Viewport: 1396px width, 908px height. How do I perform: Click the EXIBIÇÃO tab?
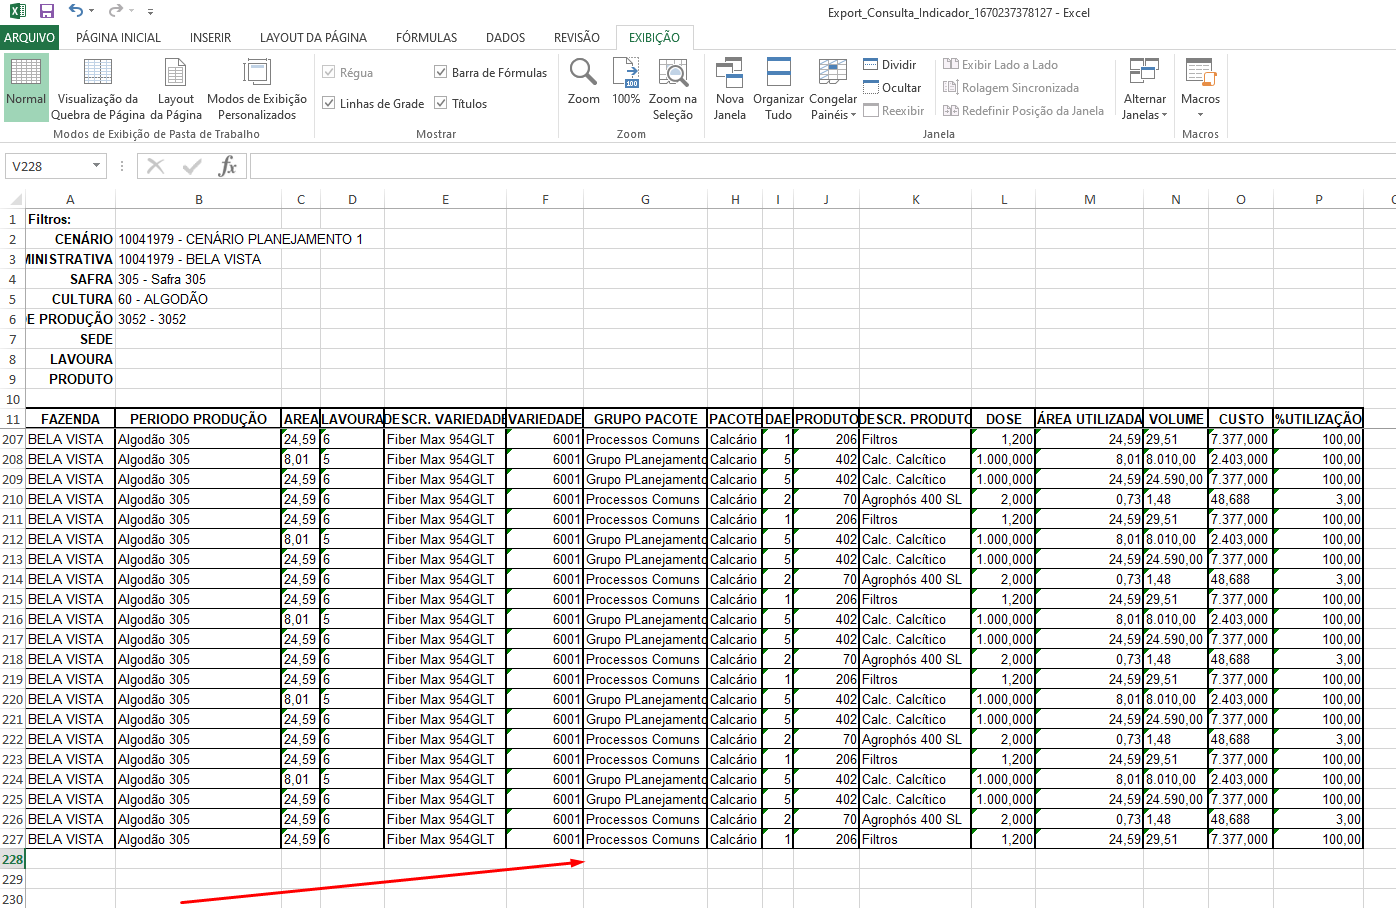tap(654, 37)
